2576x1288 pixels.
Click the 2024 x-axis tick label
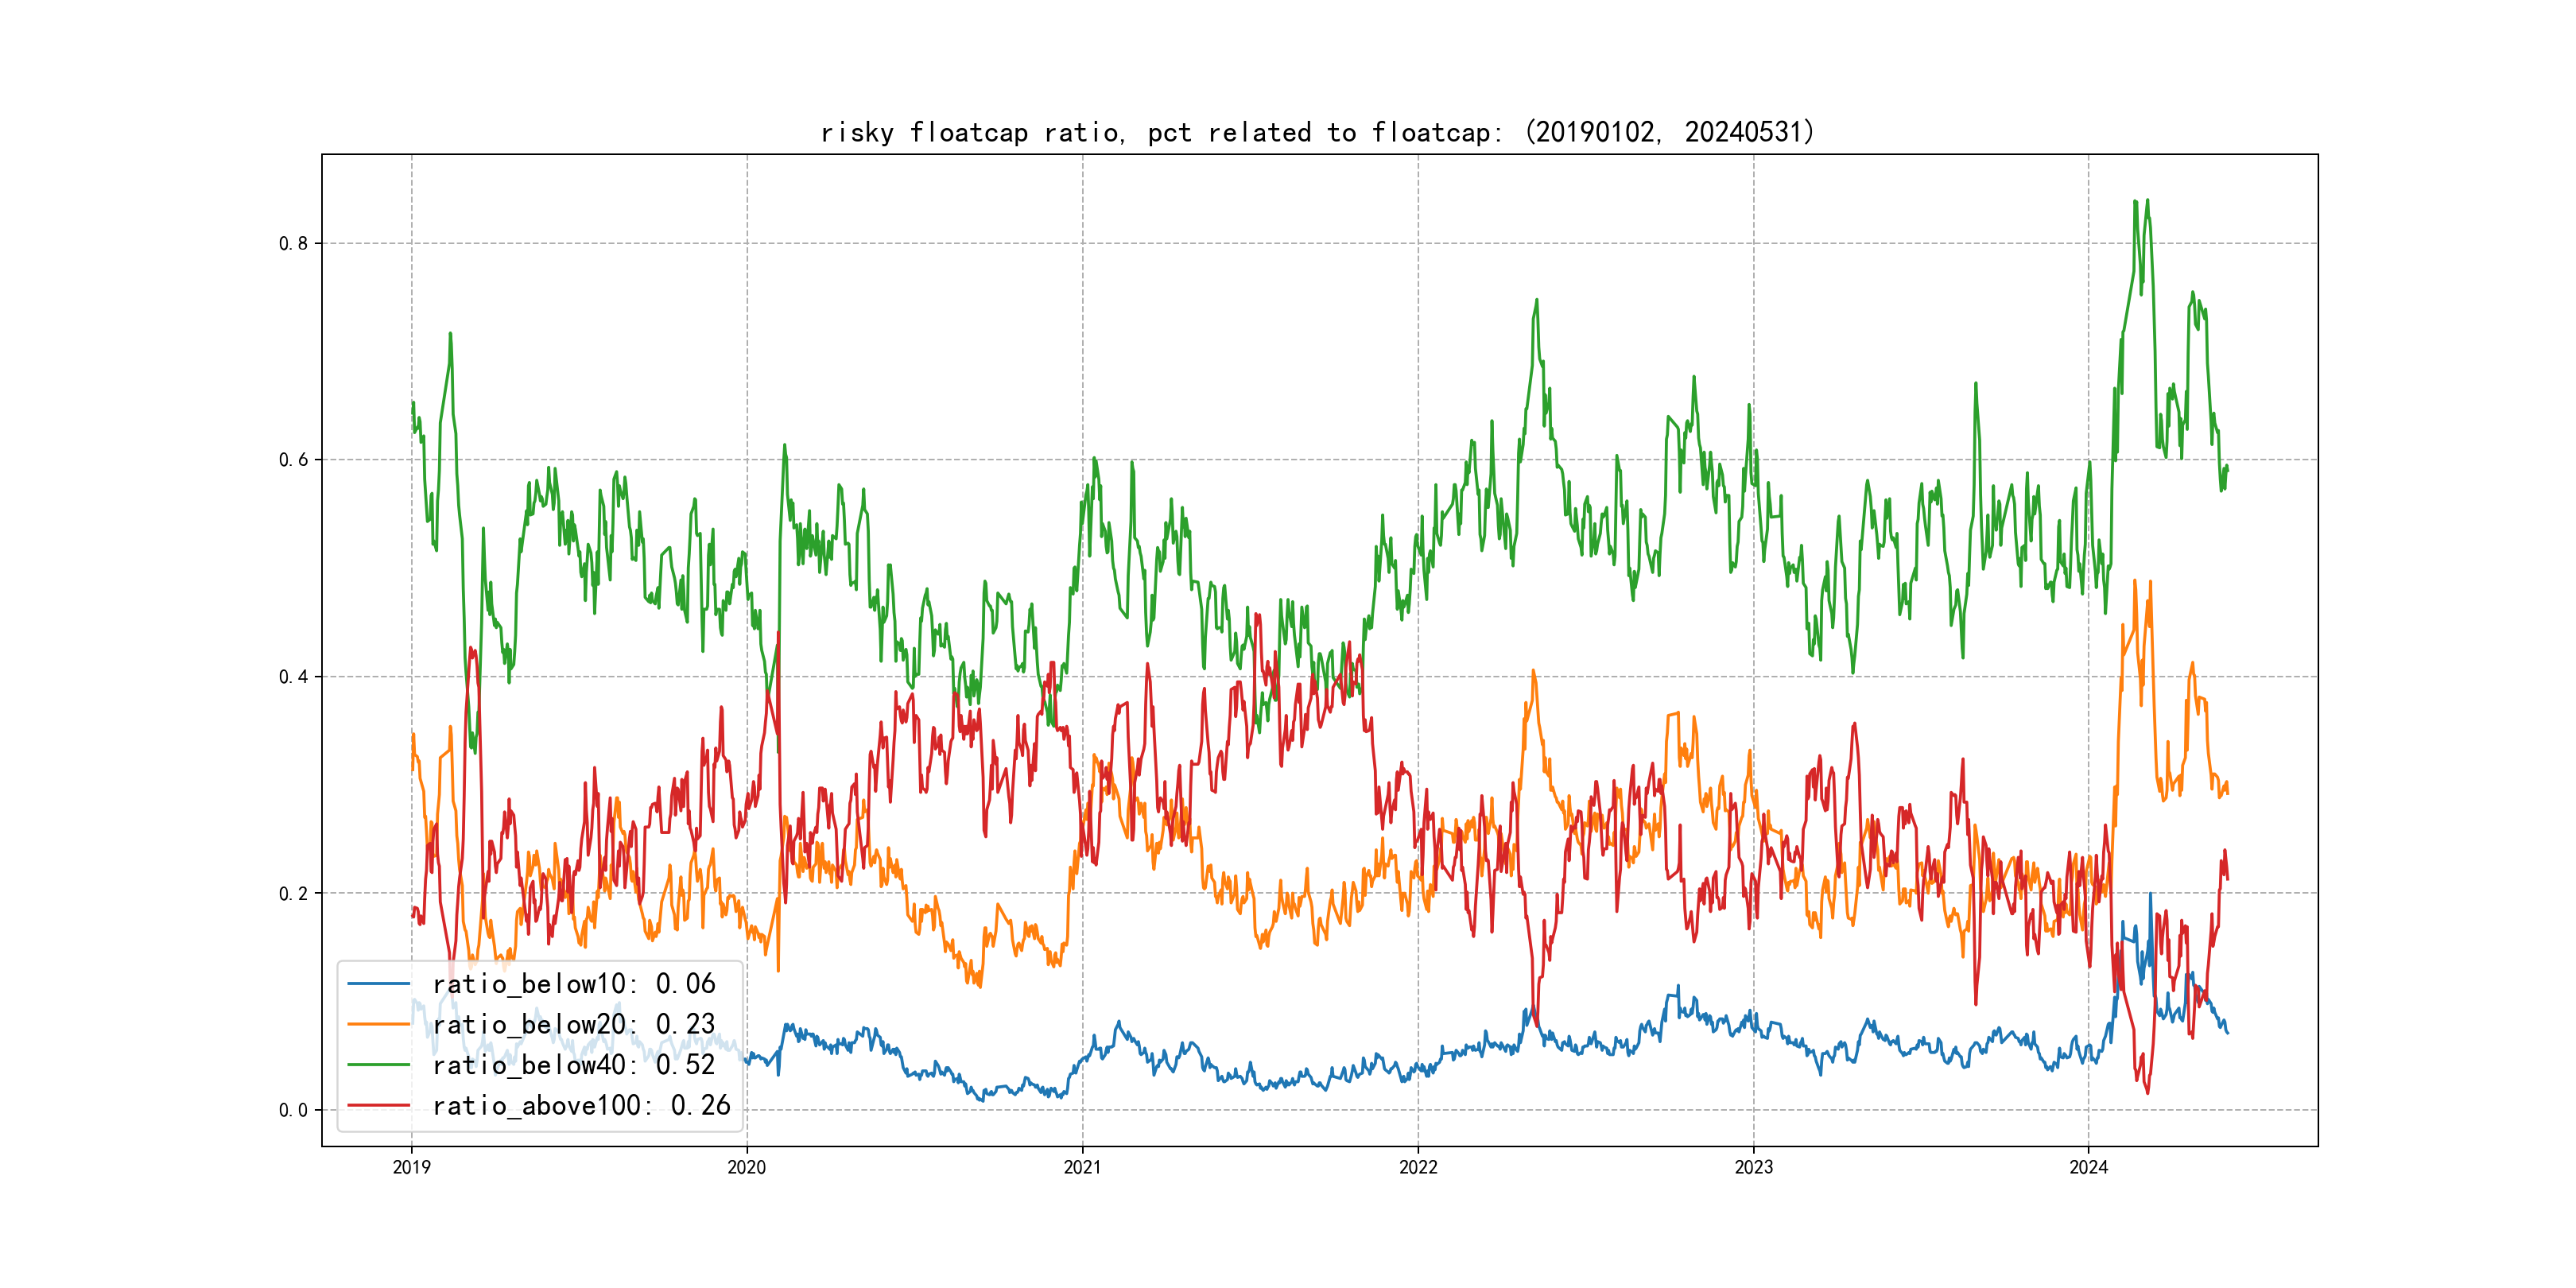[x=2088, y=1167]
